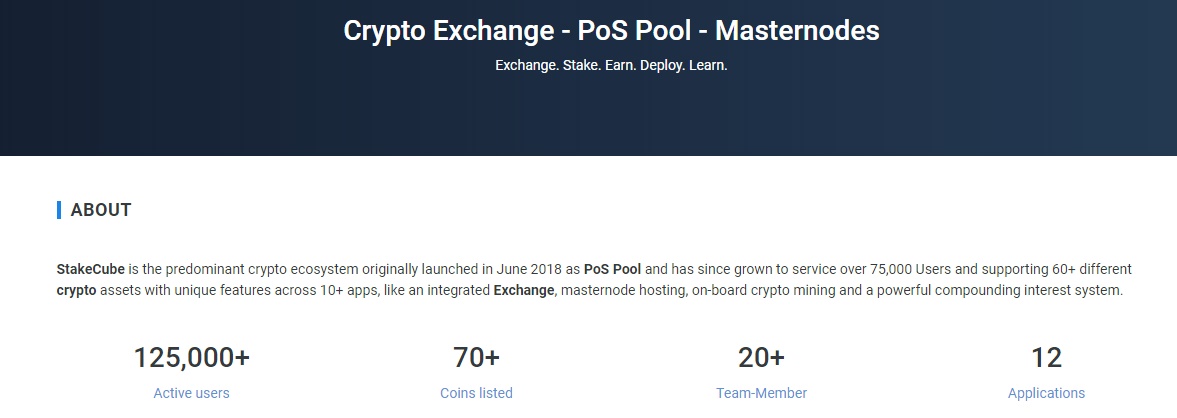
Task: Click bold Exchange word in paragraph
Action: 523,290
